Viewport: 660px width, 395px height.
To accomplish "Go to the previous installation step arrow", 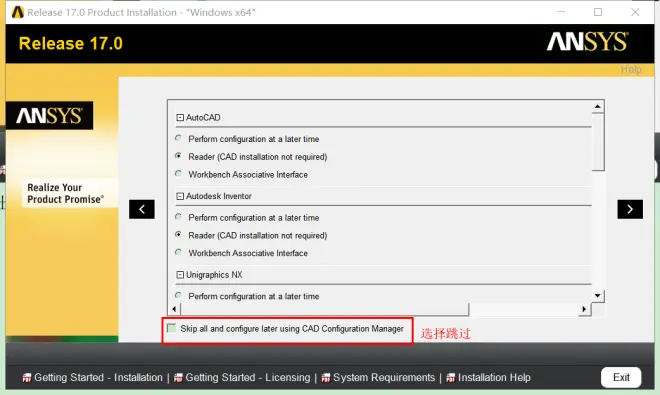I will click(142, 209).
